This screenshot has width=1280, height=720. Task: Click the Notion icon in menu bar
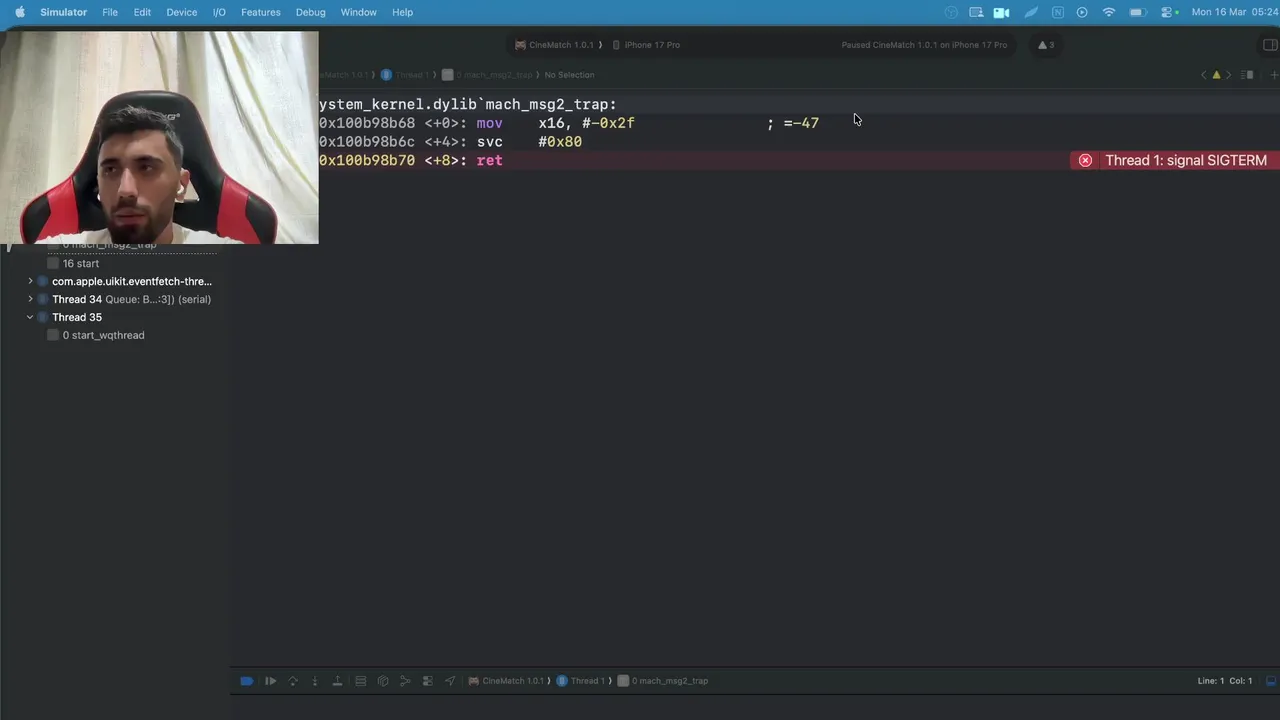pos(1057,12)
